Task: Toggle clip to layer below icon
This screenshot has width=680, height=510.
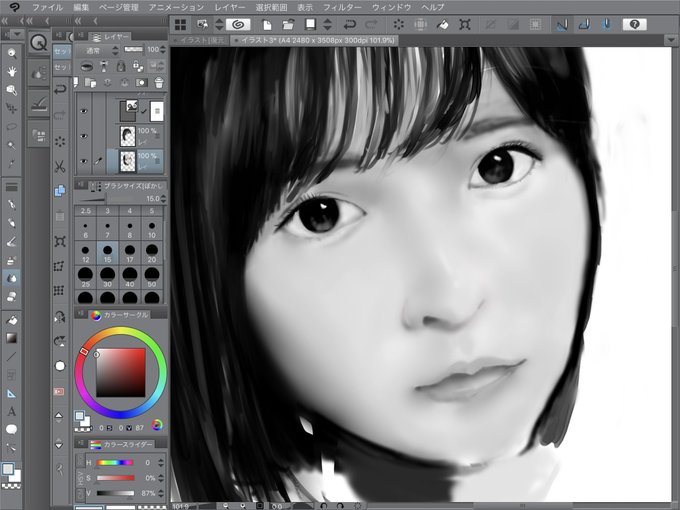Action: [x=87, y=67]
